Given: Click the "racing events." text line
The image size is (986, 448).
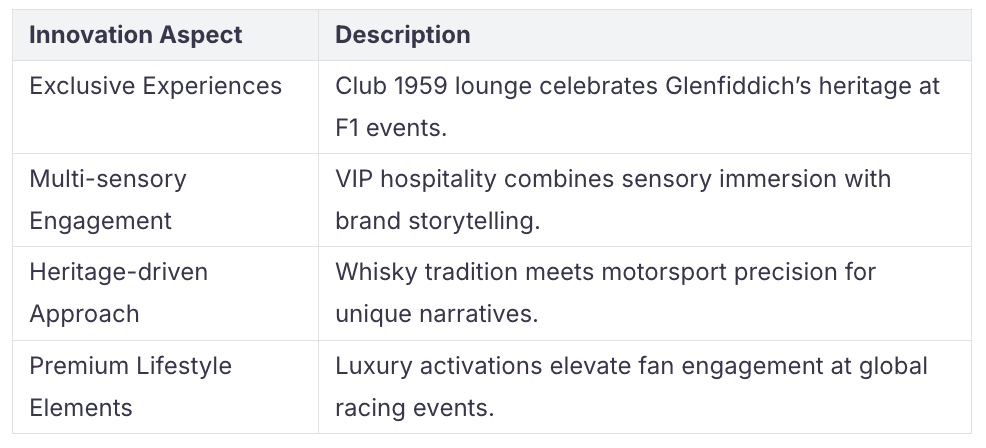Looking at the screenshot, I should [414, 407].
